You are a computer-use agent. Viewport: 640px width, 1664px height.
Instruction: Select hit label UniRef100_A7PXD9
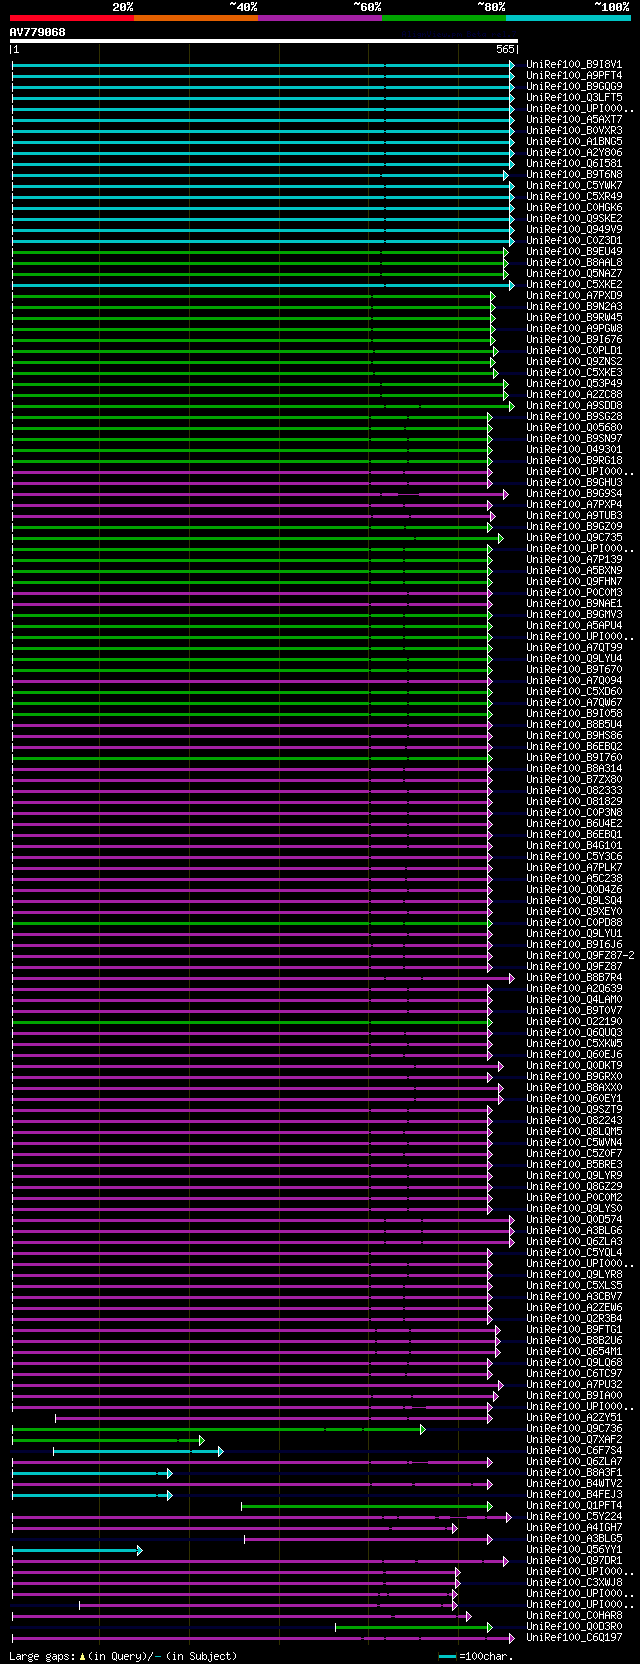coord(574,296)
